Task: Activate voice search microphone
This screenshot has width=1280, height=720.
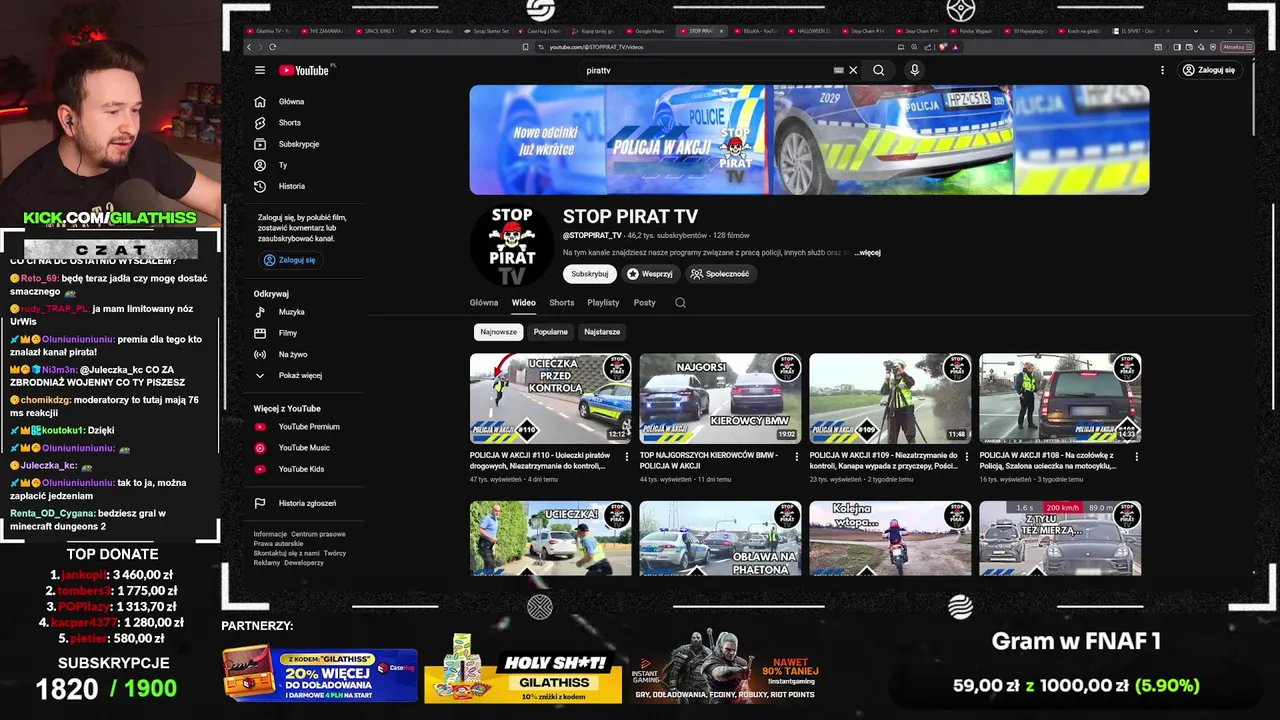Action: pyautogui.click(x=914, y=70)
